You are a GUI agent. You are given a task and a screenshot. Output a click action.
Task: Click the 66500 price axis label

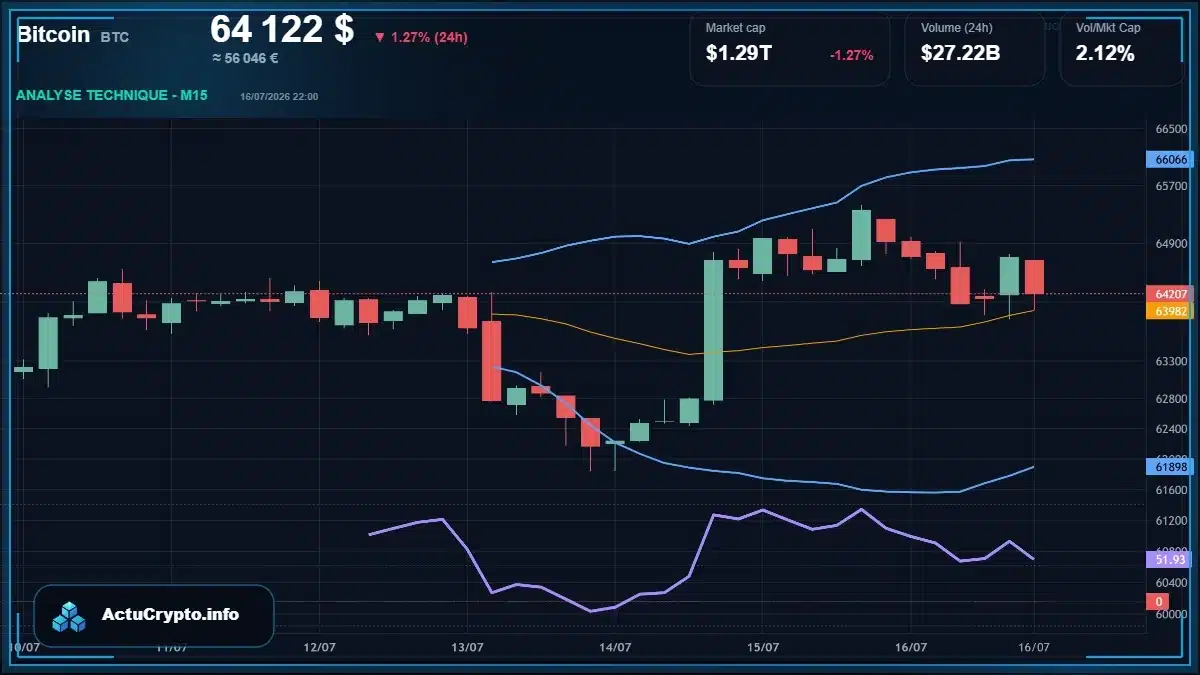tap(1171, 129)
